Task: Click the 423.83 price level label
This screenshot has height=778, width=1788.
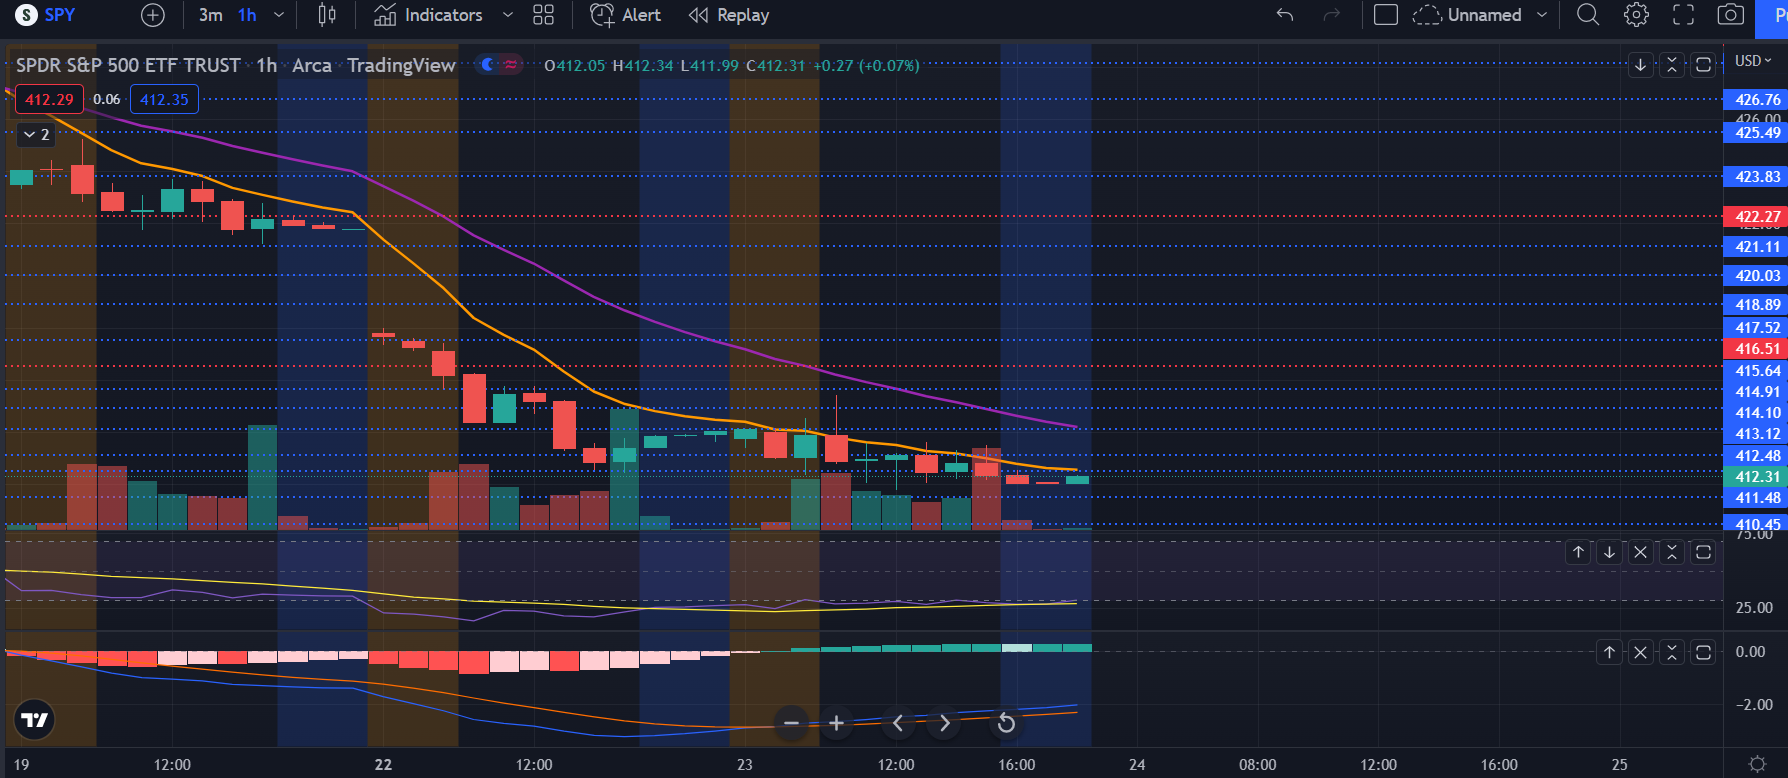Action: pyautogui.click(x=1756, y=177)
